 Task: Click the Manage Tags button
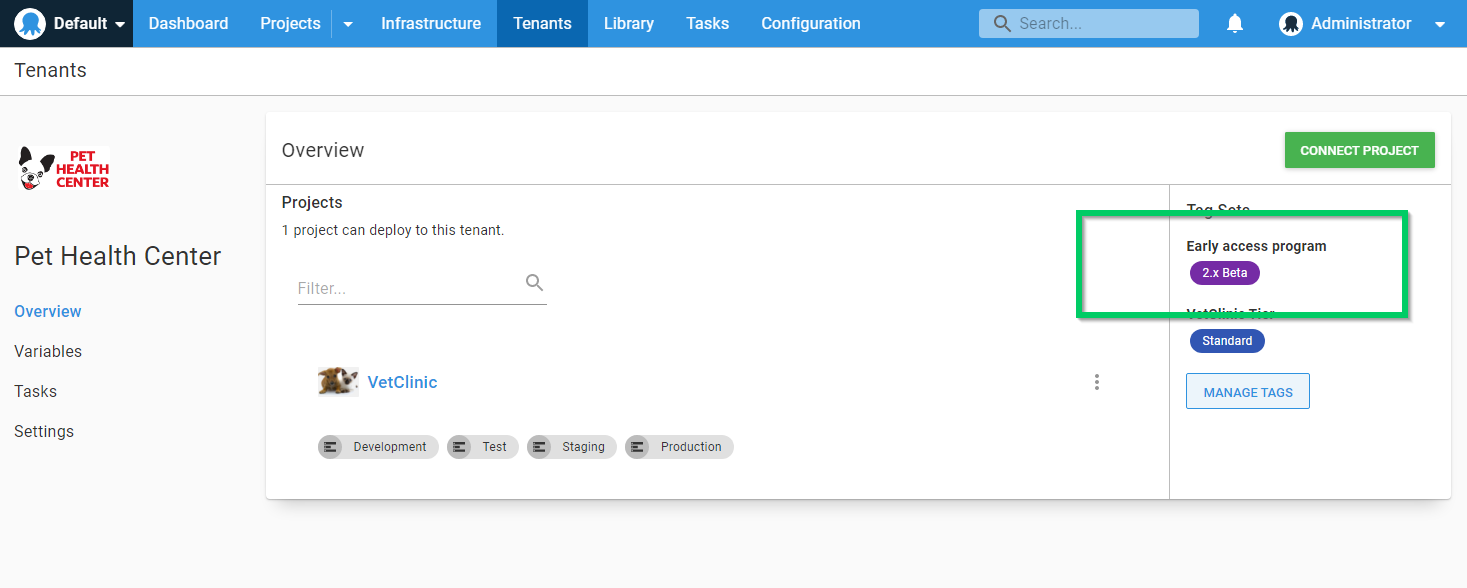pyautogui.click(x=1247, y=392)
